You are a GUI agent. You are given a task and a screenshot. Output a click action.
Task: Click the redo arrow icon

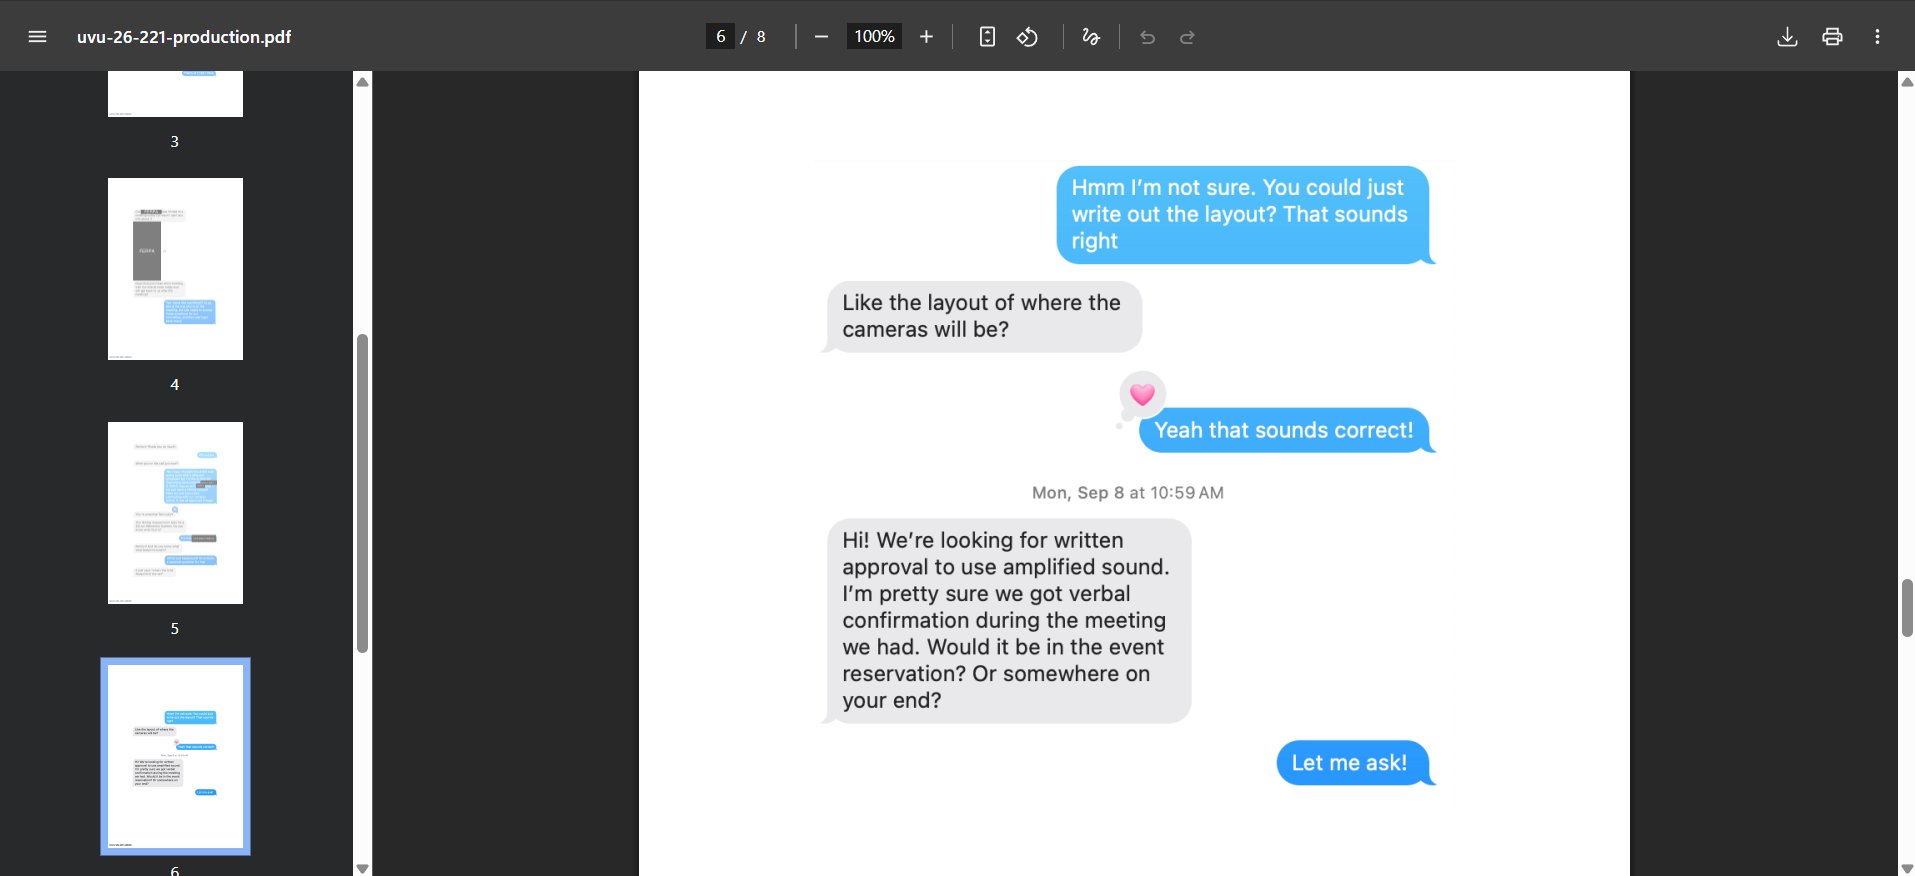pyautogui.click(x=1187, y=37)
